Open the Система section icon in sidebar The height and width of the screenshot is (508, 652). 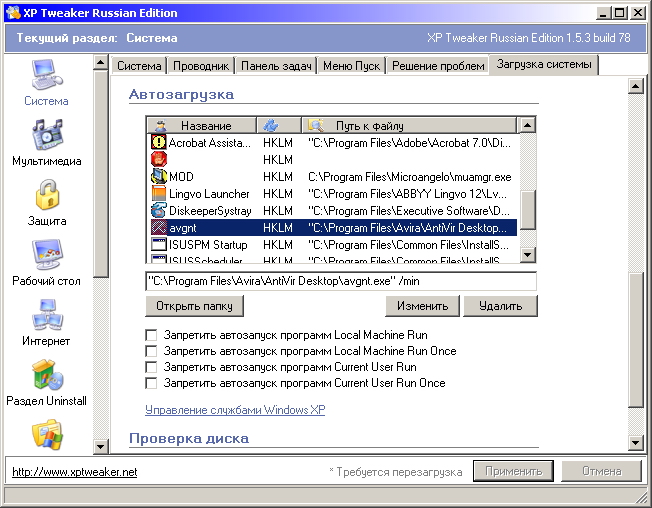tap(46, 75)
